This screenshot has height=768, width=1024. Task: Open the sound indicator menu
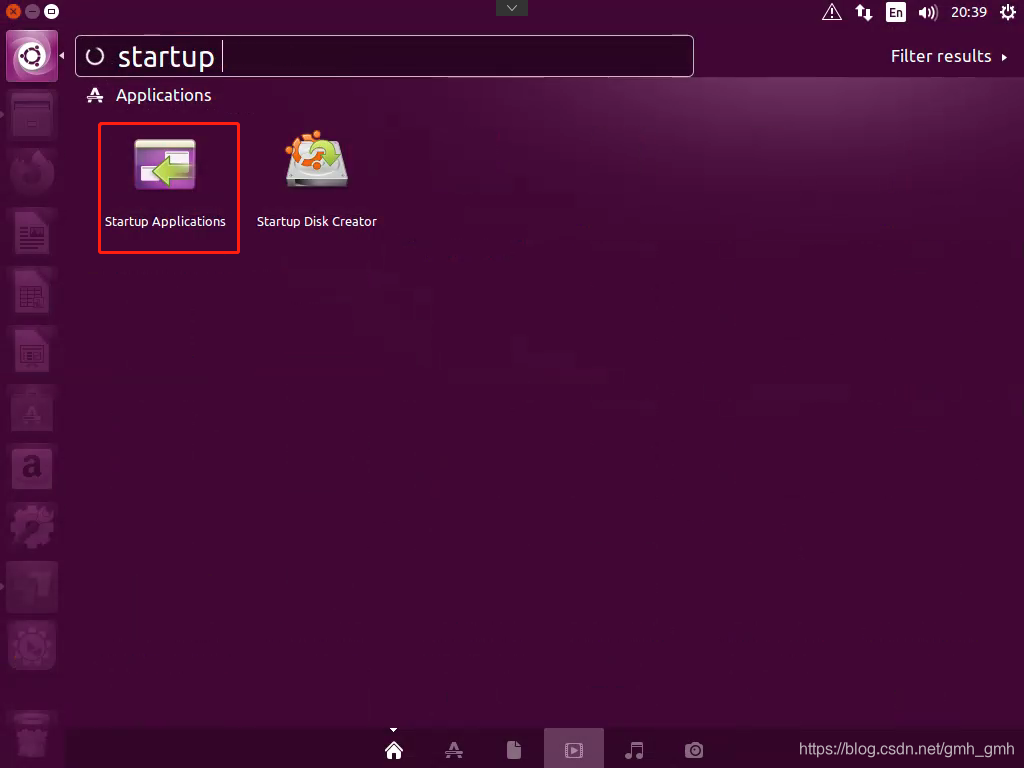929,12
